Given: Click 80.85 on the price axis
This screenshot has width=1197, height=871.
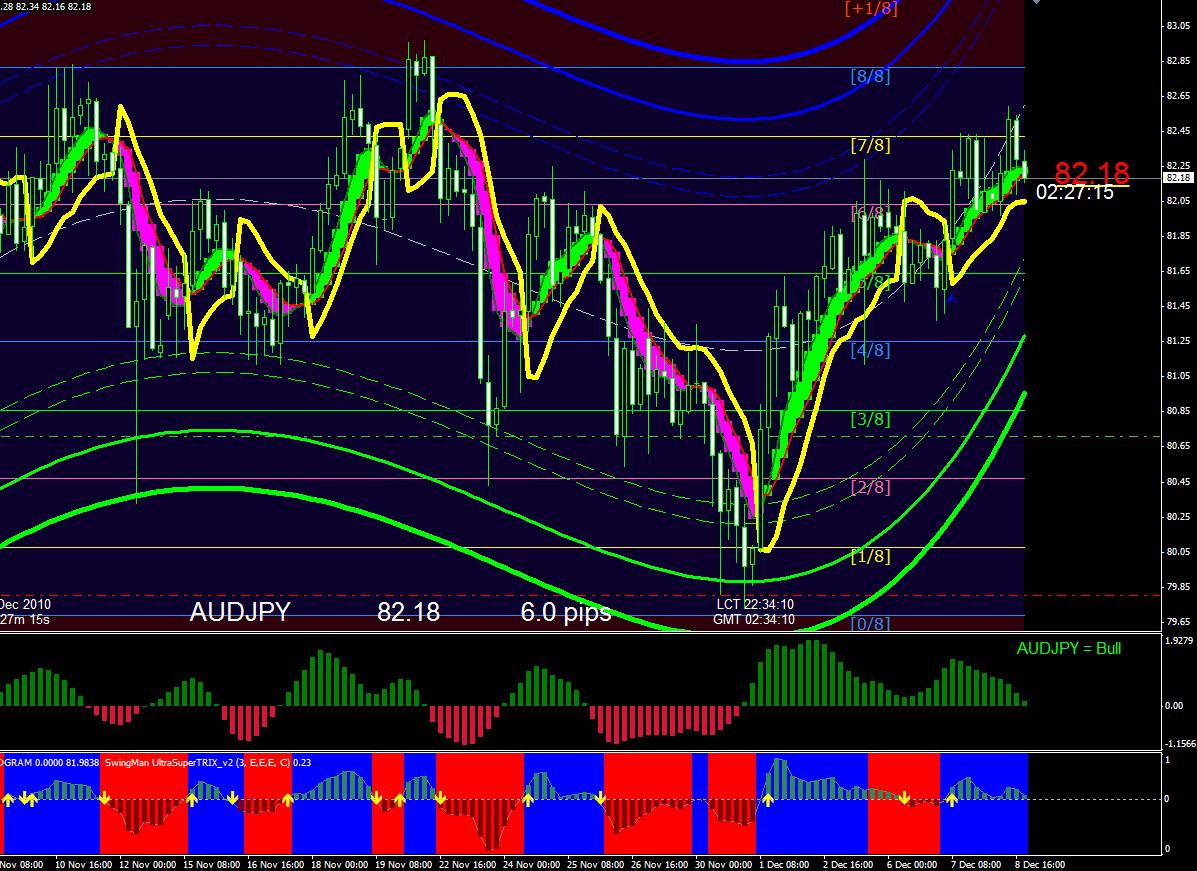Looking at the screenshot, I should (1178, 411).
